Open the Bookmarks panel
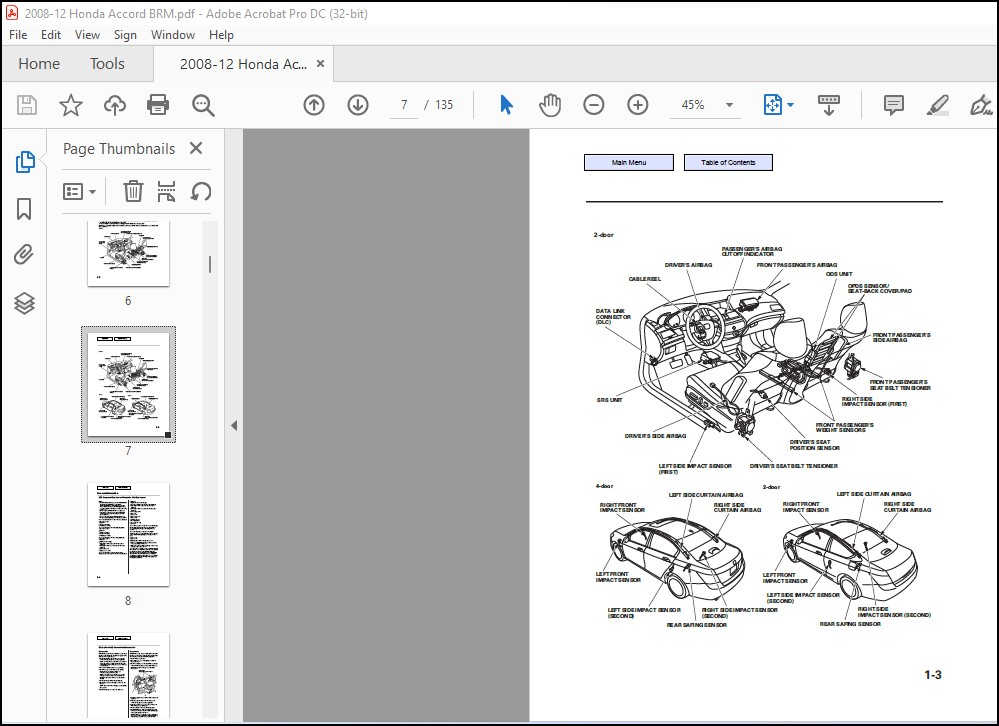The image size is (999, 726). (x=24, y=209)
